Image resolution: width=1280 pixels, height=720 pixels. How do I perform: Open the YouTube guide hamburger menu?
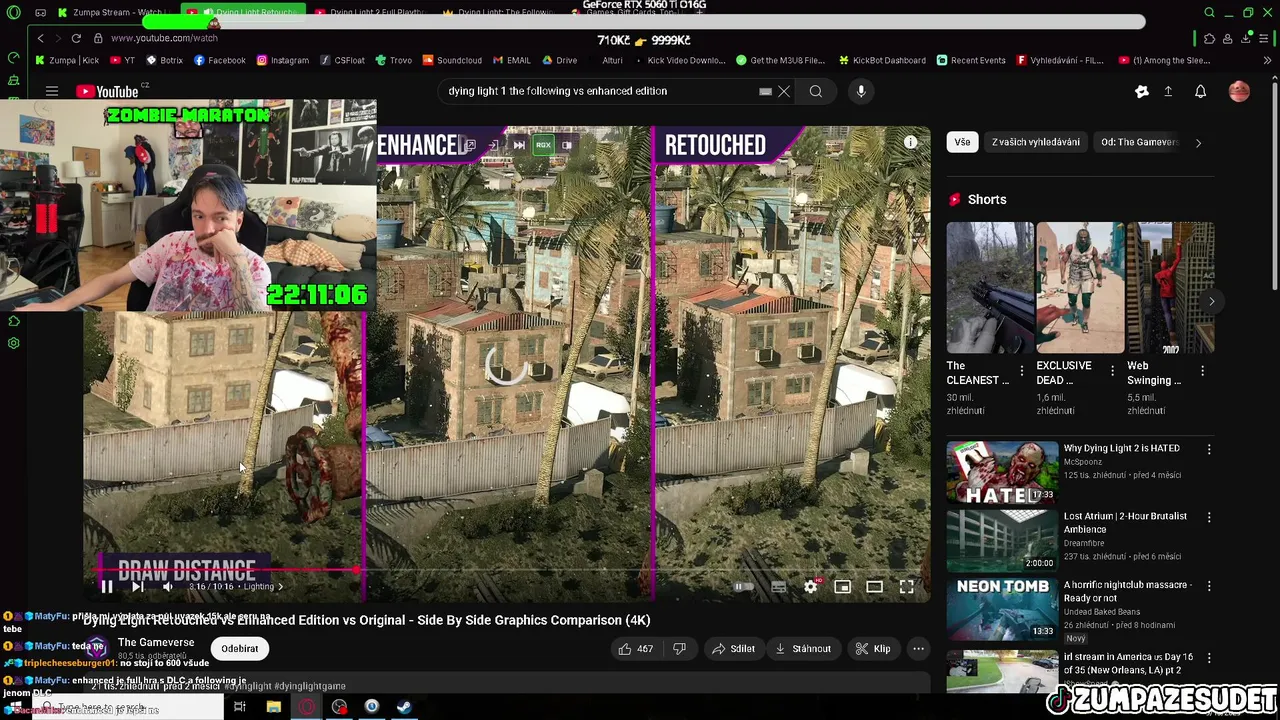coord(51,91)
